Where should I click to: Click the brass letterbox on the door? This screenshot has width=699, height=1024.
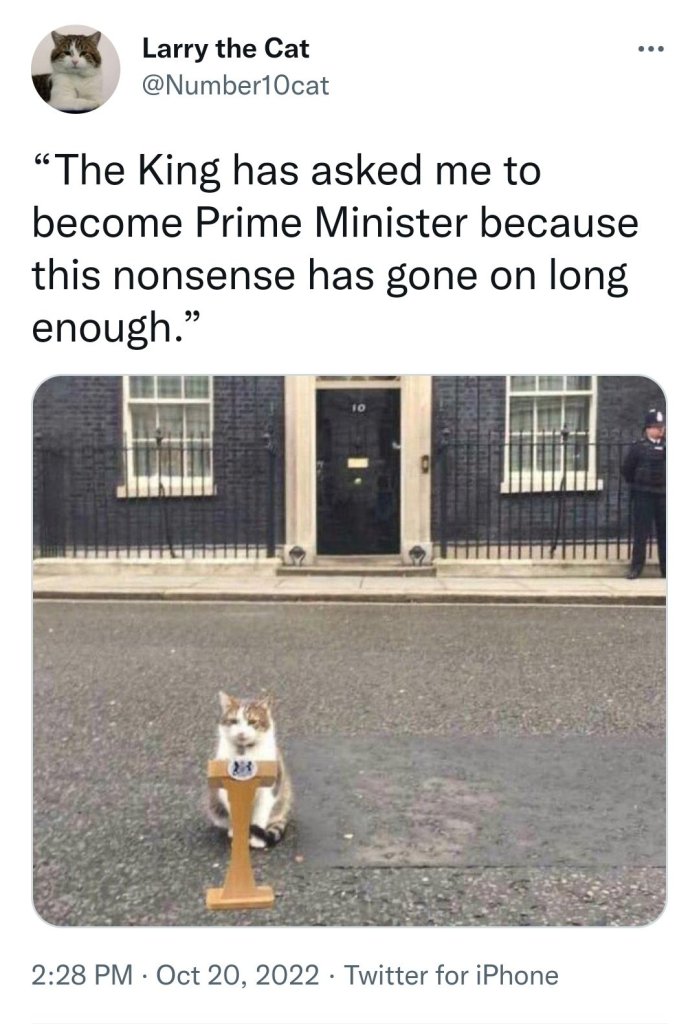click(357, 462)
